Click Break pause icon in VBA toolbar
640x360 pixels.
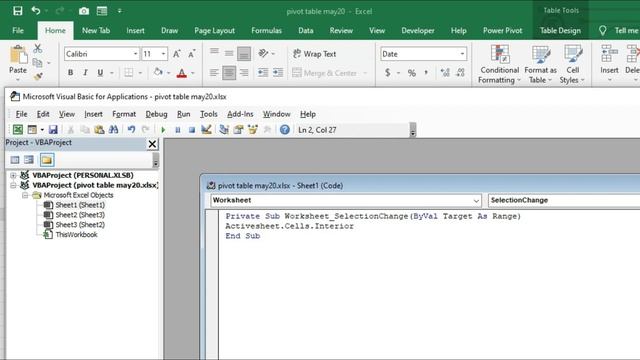click(178, 130)
